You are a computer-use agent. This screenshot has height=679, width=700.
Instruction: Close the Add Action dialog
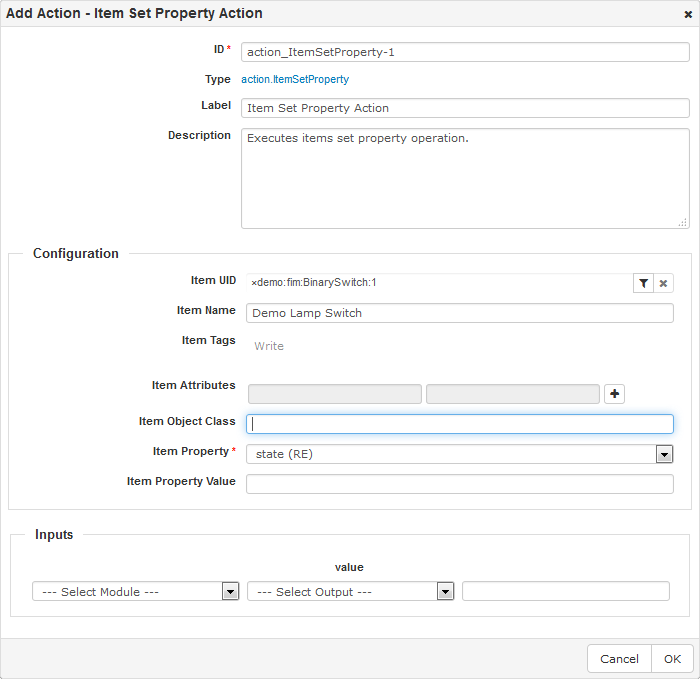(x=688, y=15)
